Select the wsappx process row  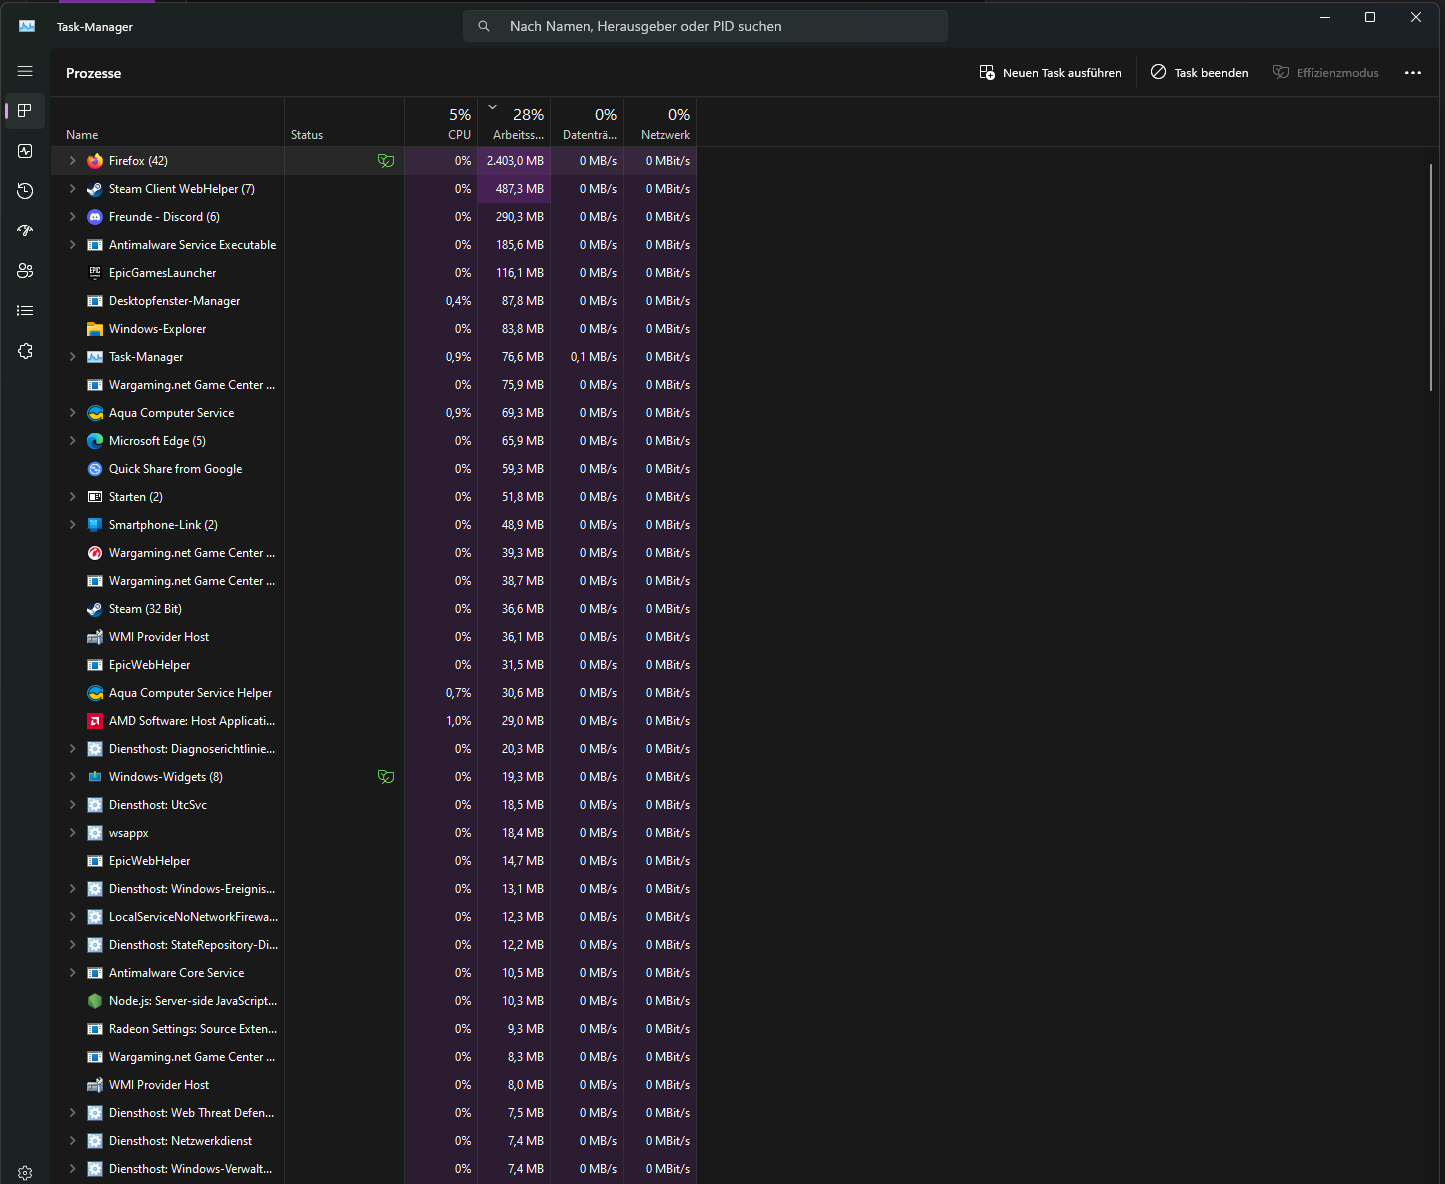(374, 833)
